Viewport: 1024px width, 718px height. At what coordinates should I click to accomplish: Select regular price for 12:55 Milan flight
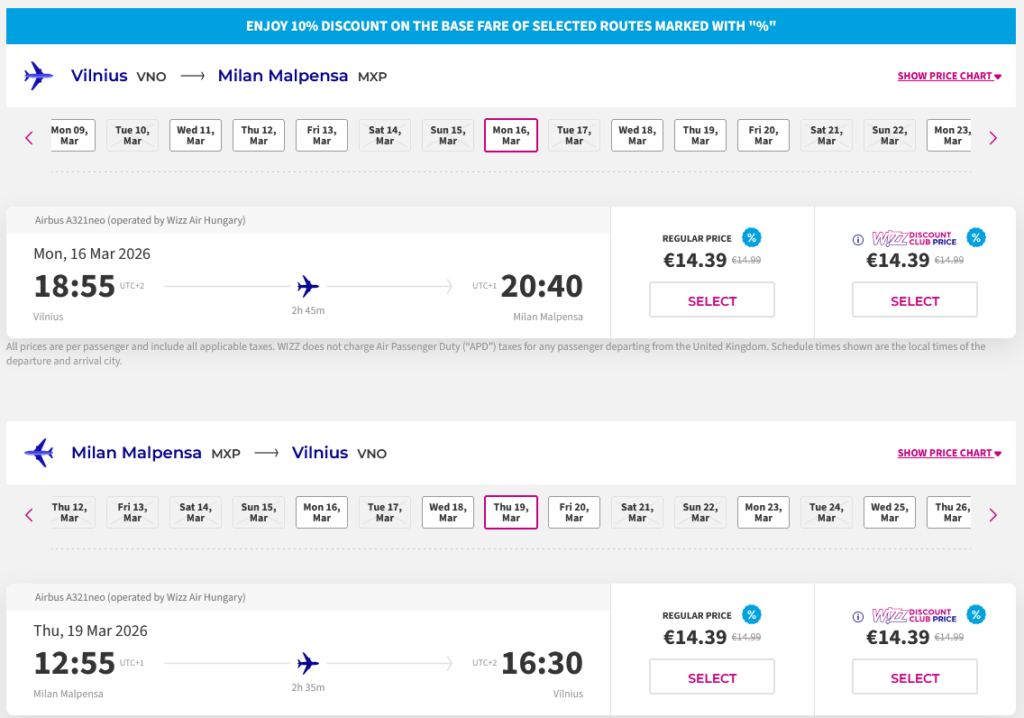point(712,678)
